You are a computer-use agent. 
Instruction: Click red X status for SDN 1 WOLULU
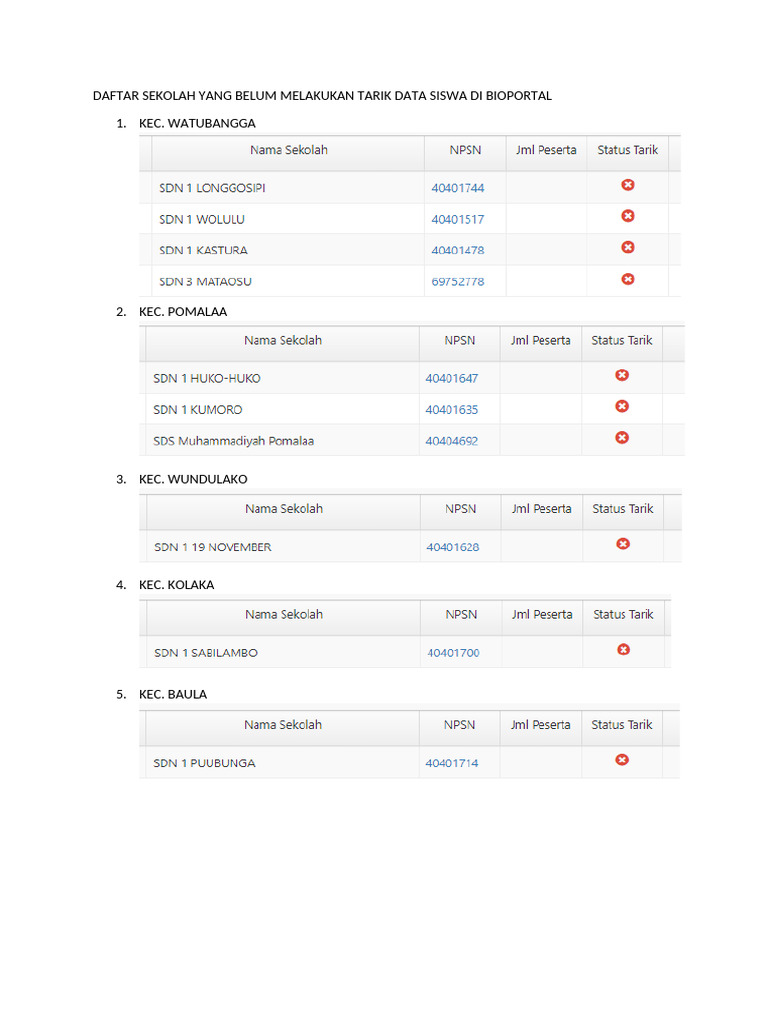[x=628, y=216]
